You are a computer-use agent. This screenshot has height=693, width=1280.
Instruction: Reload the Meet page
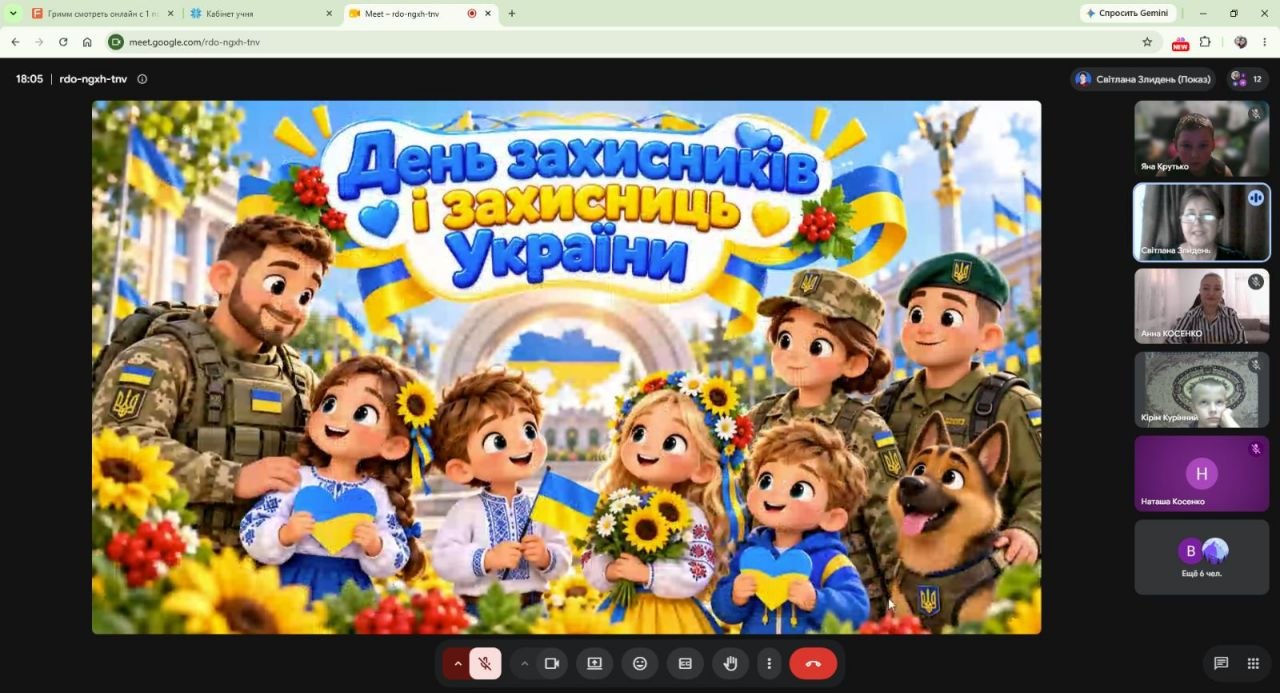(63, 42)
